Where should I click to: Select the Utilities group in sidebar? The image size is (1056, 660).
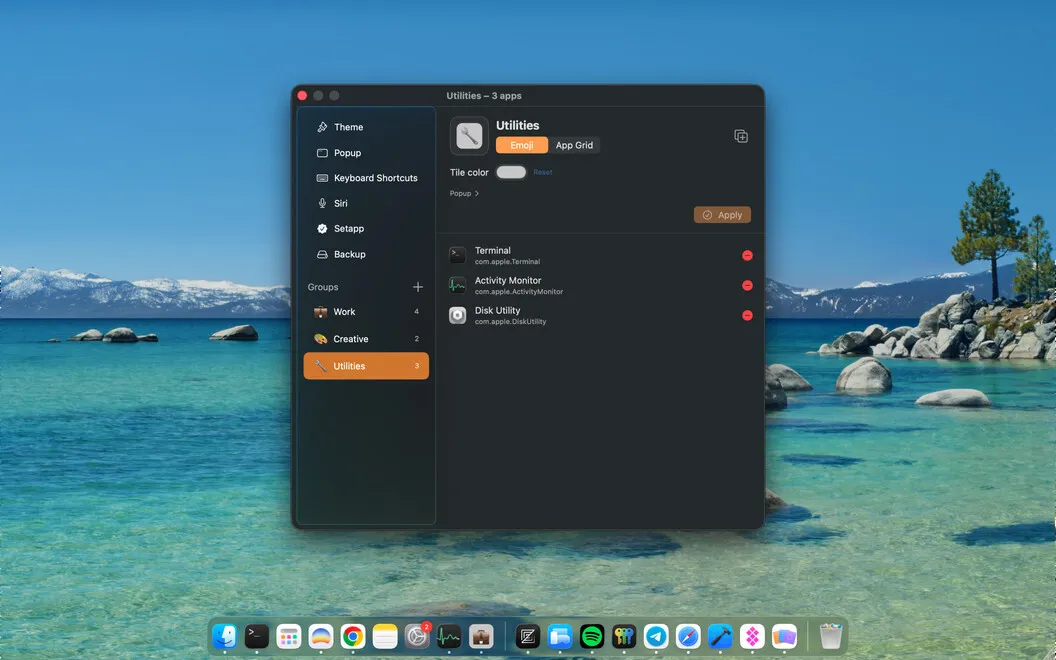coord(366,366)
